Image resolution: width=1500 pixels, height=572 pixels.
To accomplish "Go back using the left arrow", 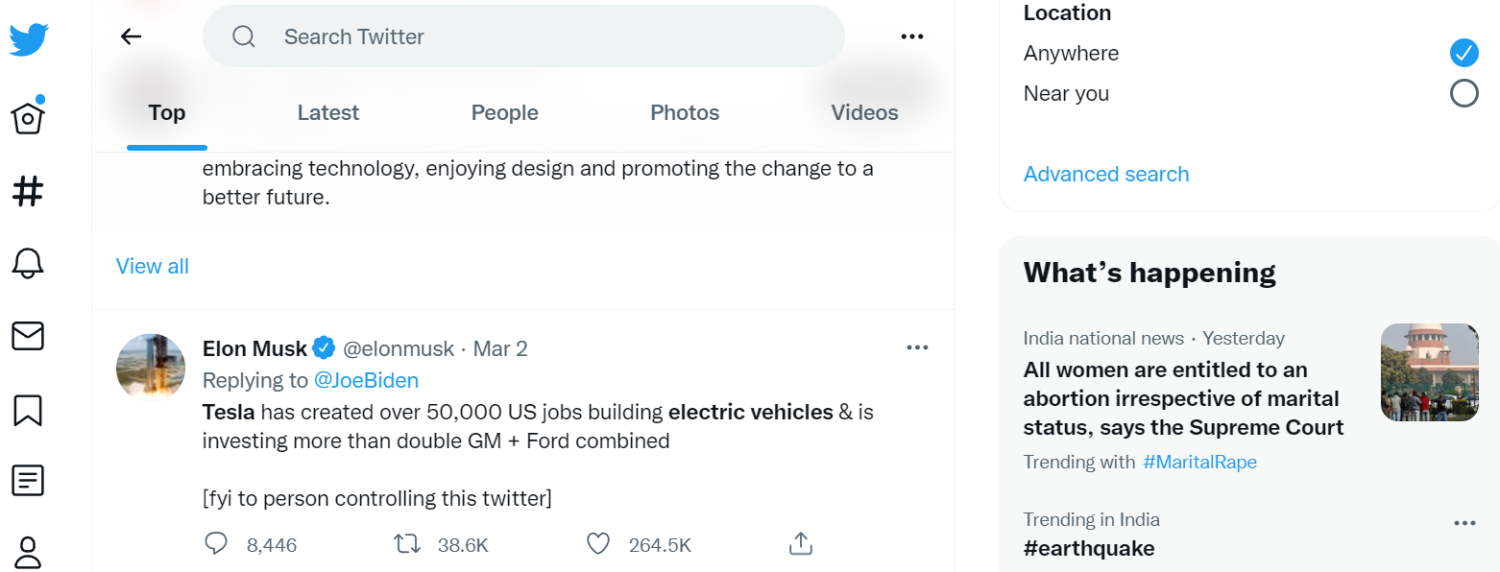I will pyautogui.click(x=131, y=37).
